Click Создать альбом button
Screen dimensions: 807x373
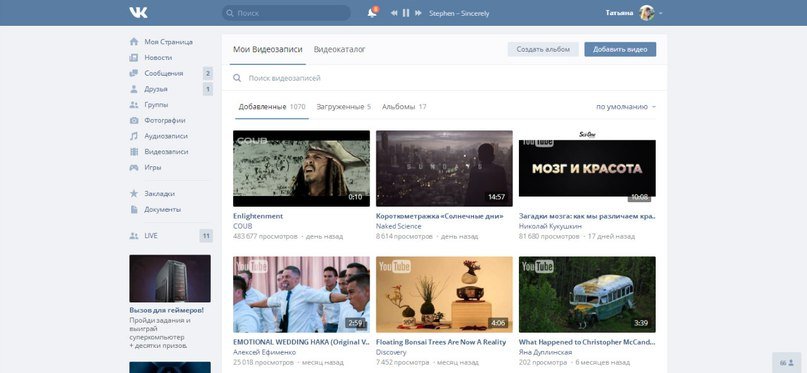pos(543,49)
